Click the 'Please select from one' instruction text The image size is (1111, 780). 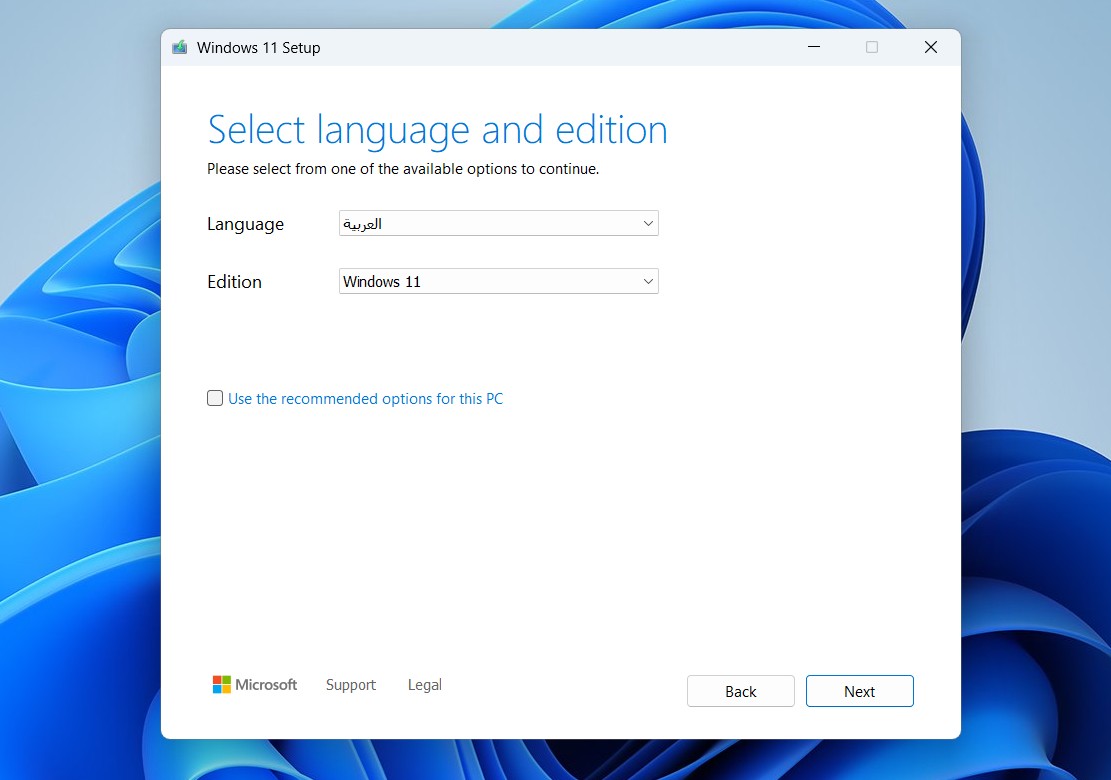[x=402, y=169]
